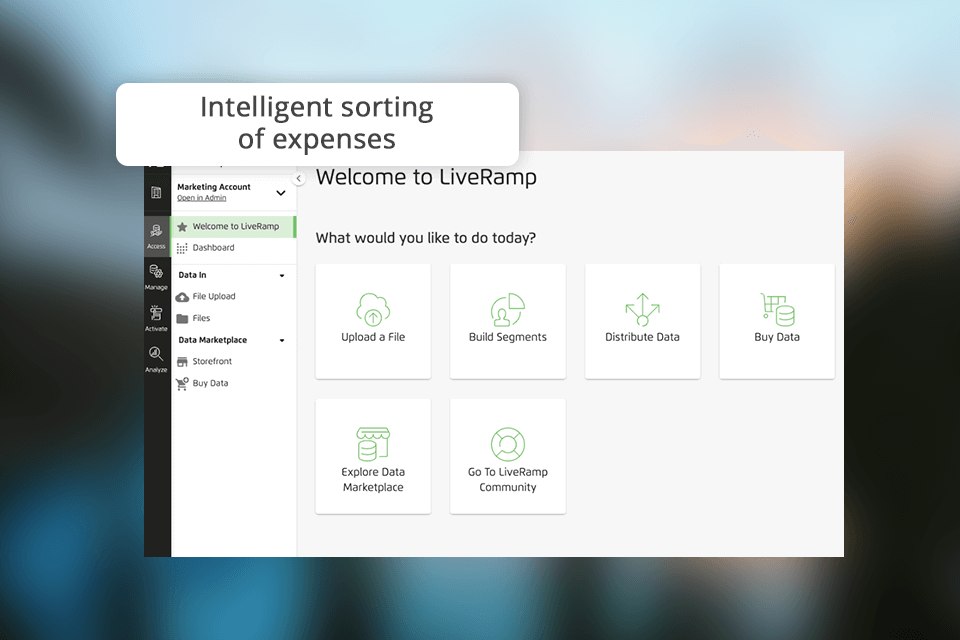This screenshot has width=960, height=640.
Task: Click the store icon beside Storefront
Action: (x=182, y=362)
